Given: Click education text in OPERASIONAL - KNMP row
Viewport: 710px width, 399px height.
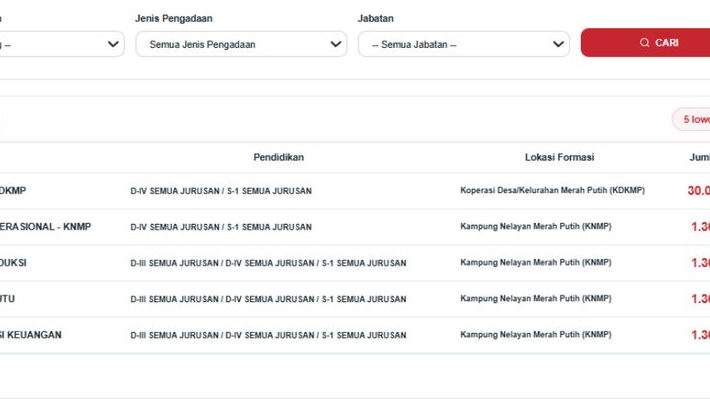Looking at the screenshot, I should 221,227.
